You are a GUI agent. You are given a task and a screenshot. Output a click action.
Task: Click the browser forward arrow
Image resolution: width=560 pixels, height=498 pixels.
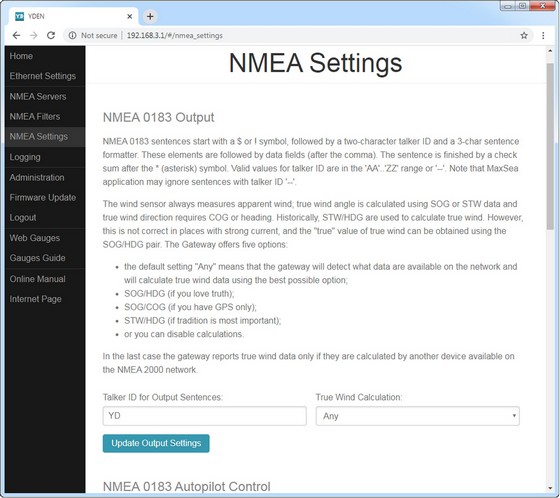pos(34,35)
